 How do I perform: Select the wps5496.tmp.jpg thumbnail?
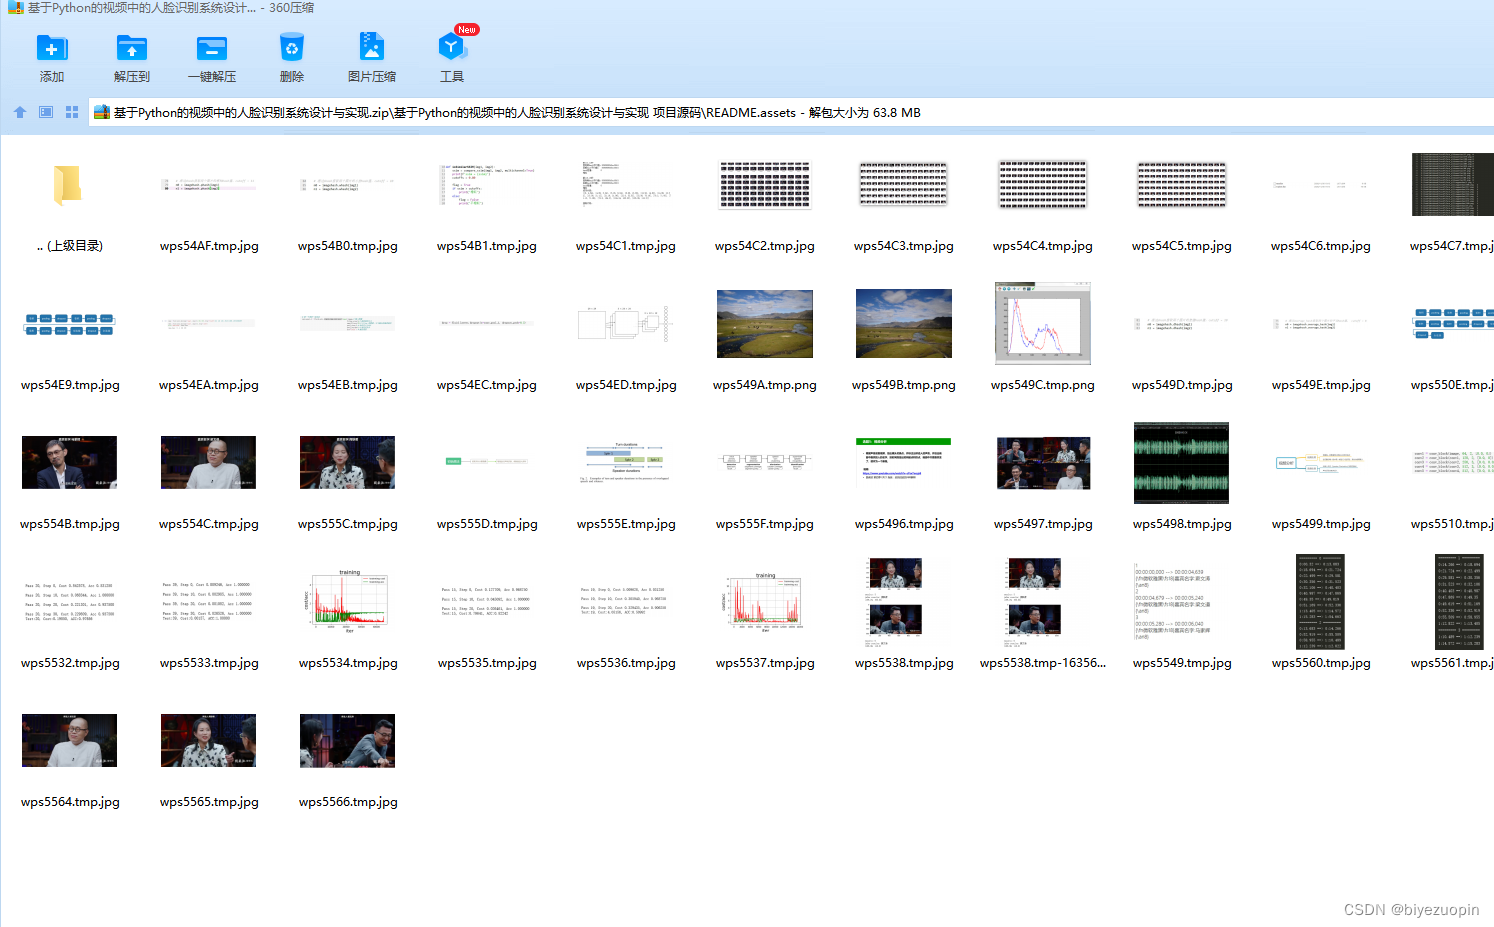point(904,462)
